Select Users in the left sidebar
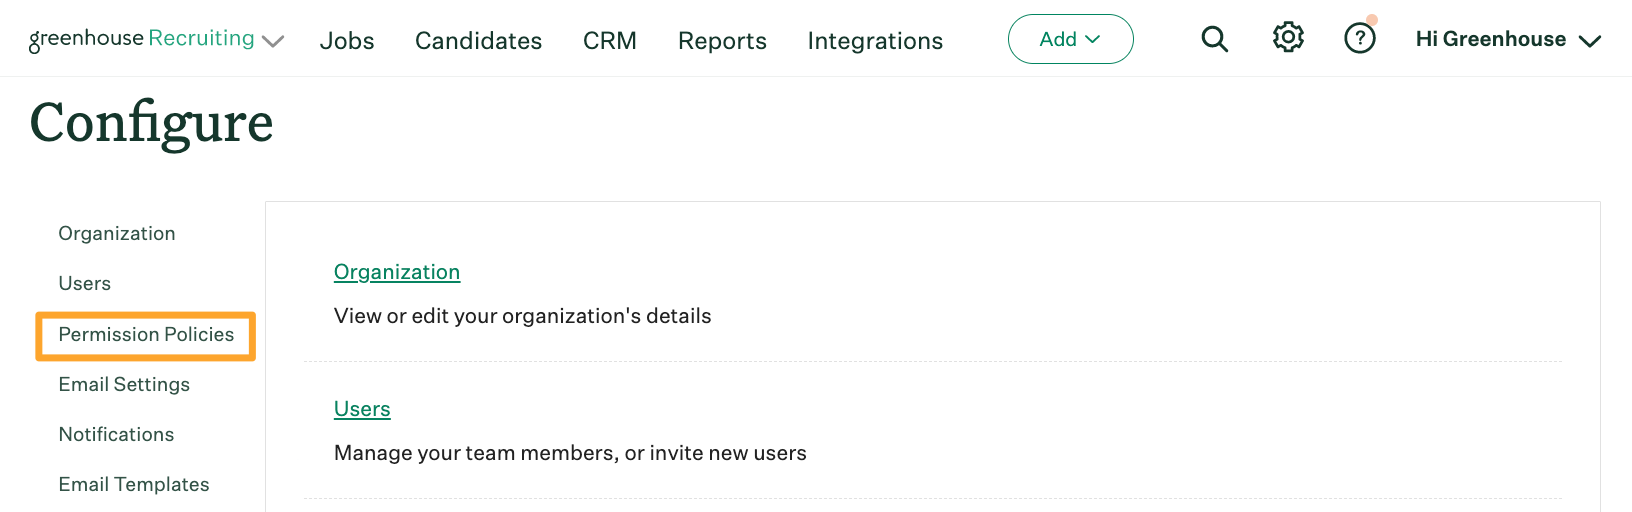 pyautogui.click(x=85, y=284)
